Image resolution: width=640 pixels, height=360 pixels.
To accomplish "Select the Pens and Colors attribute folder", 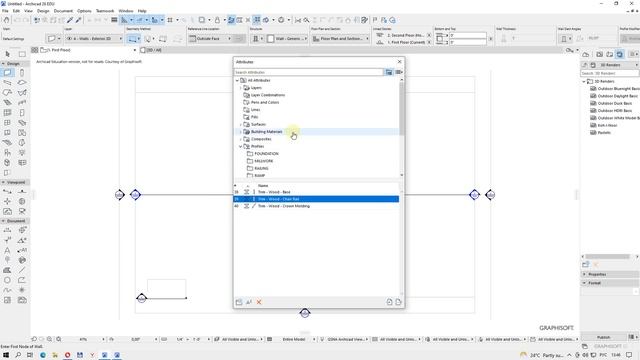I will [x=265, y=102].
